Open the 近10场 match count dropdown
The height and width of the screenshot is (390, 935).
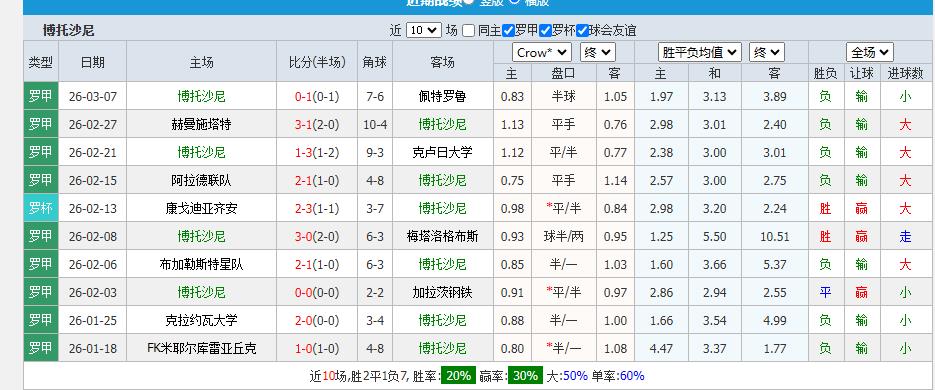(x=423, y=30)
